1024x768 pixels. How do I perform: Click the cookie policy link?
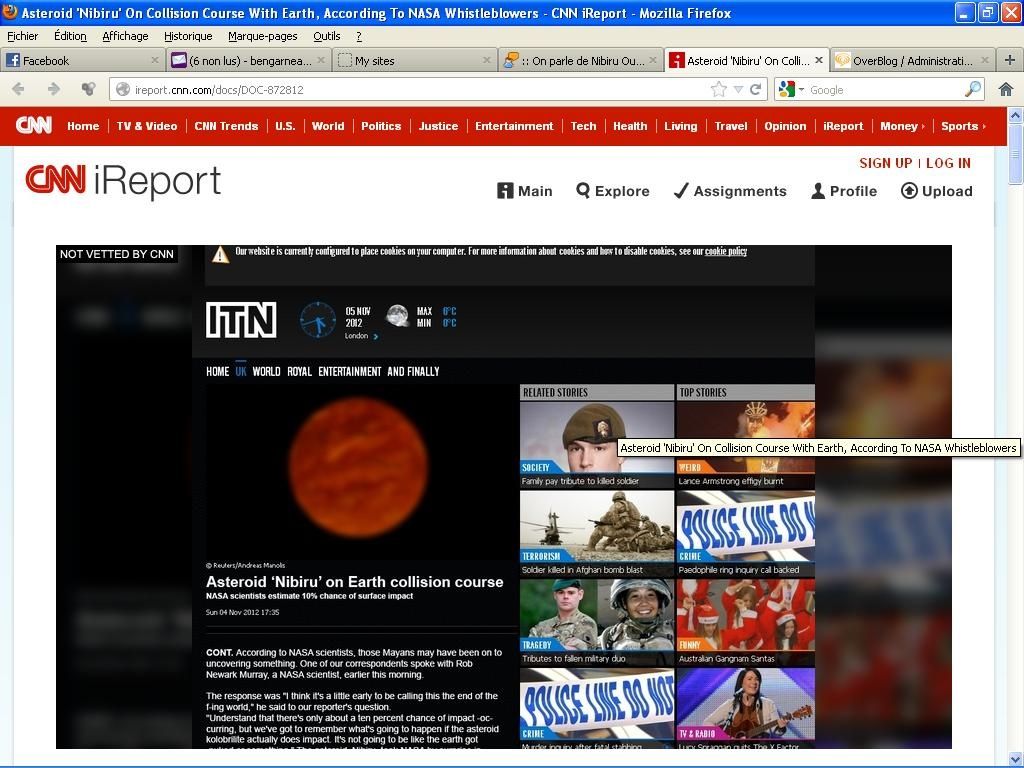pyautogui.click(x=726, y=251)
